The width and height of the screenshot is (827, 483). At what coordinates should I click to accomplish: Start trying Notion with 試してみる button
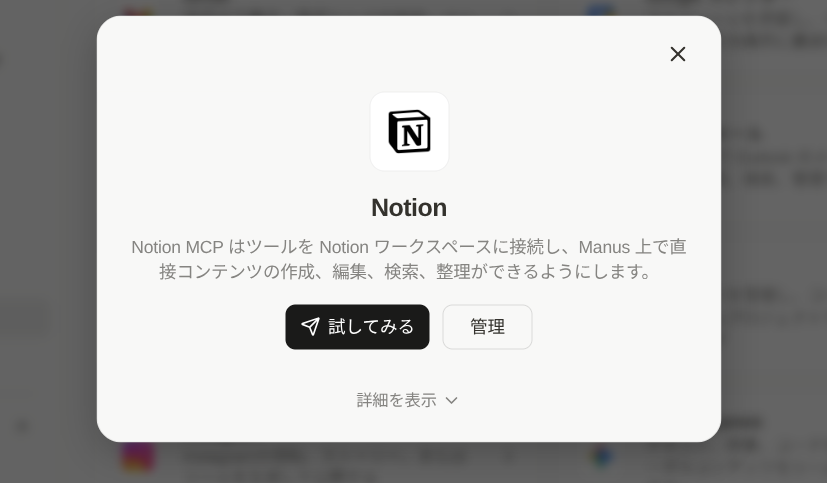point(357,327)
